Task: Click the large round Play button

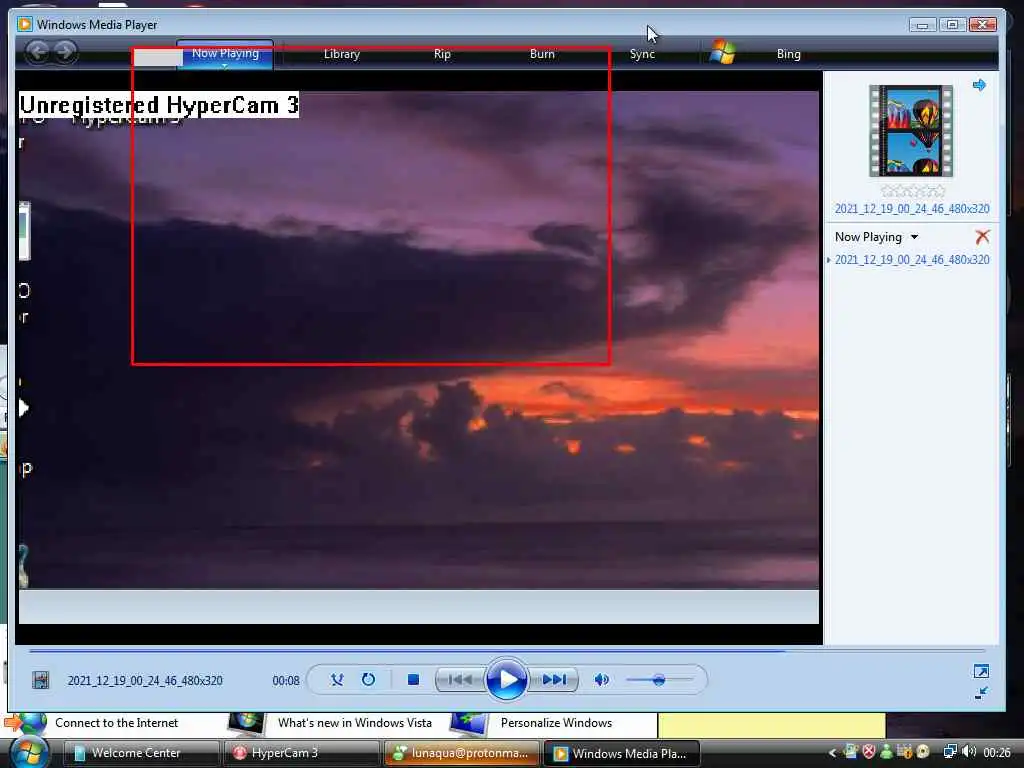Action: pos(506,679)
